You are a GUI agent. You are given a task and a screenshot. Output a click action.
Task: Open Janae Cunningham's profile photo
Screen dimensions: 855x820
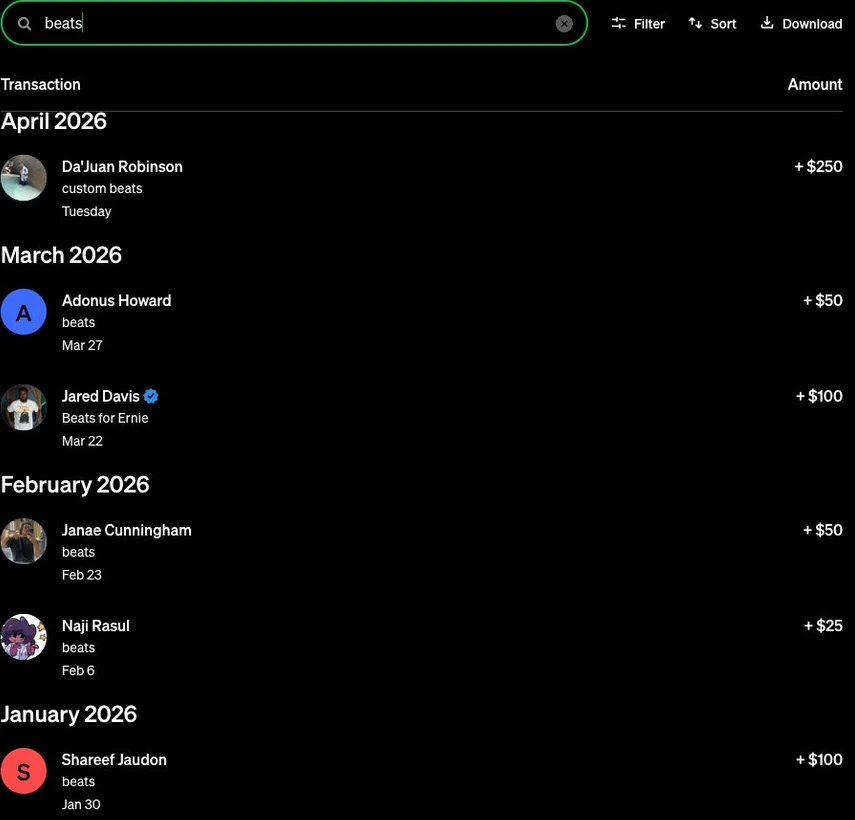point(23,541)
